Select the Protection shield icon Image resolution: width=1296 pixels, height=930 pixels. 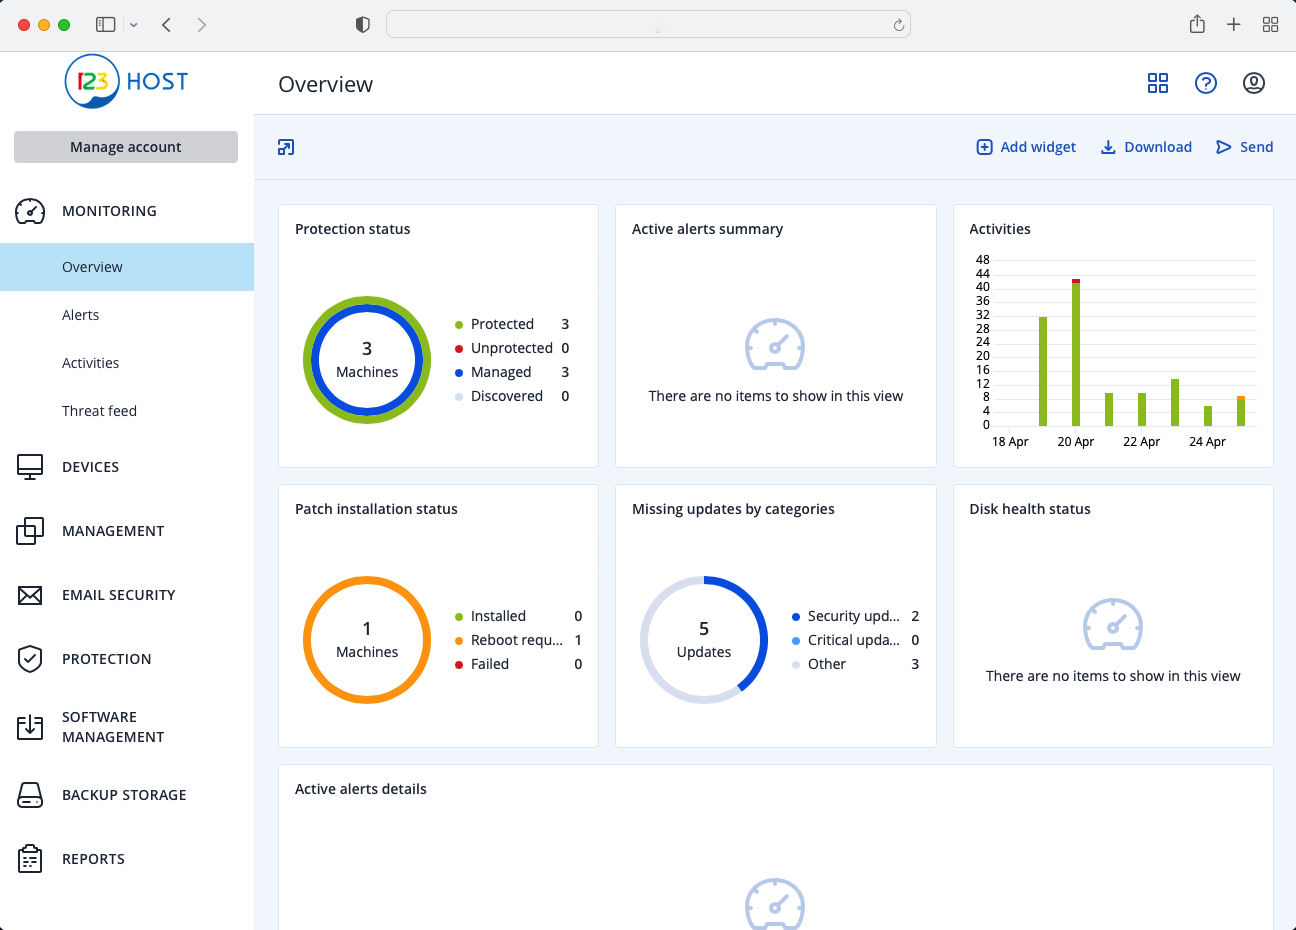(x=30, y=659)
